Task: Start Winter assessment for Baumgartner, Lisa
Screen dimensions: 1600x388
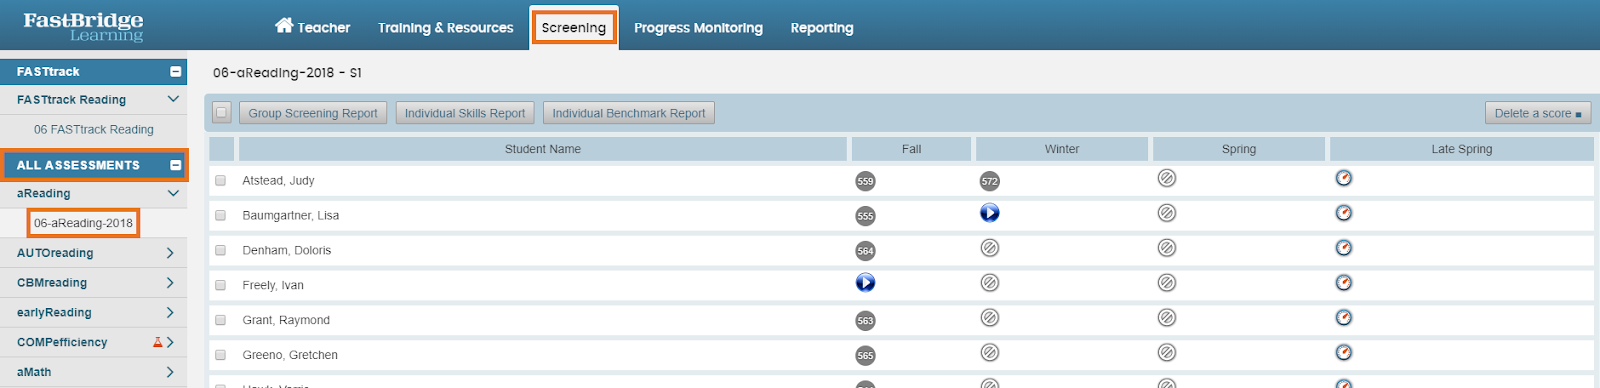Action: 990,213
